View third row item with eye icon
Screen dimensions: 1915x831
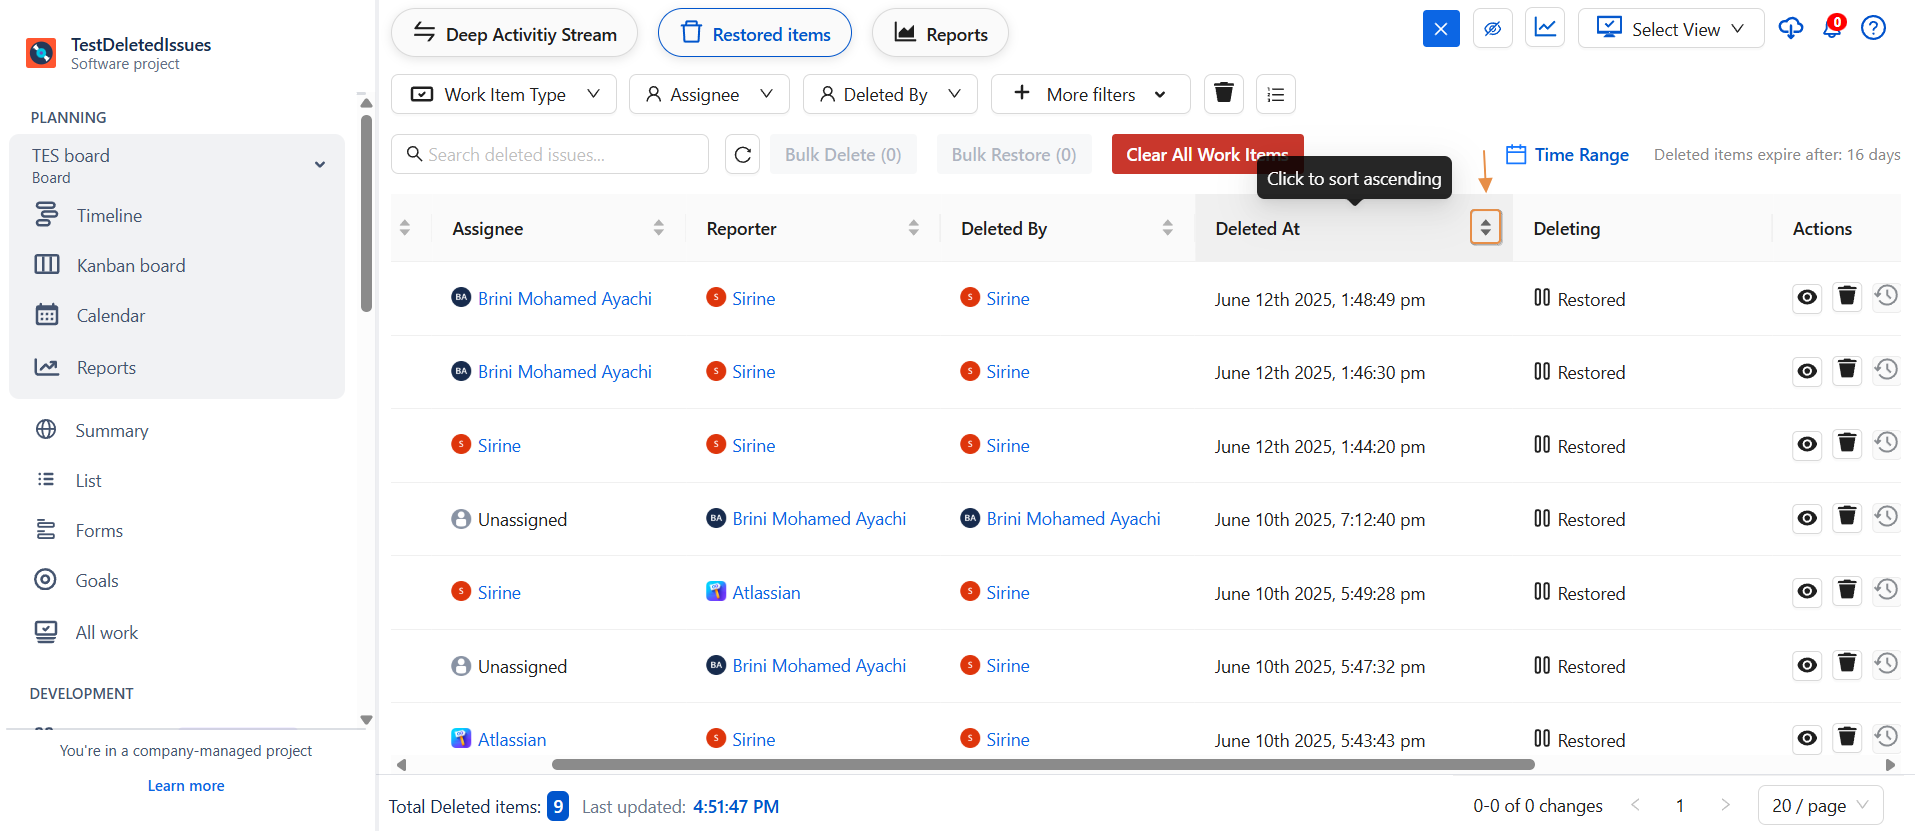pos(1807,444)
